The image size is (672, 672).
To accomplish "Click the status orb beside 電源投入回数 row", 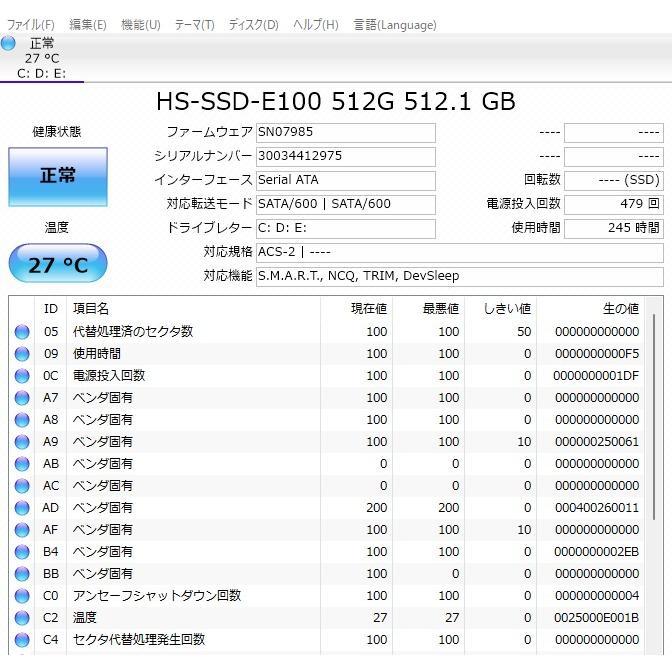I will coord(22,376).
